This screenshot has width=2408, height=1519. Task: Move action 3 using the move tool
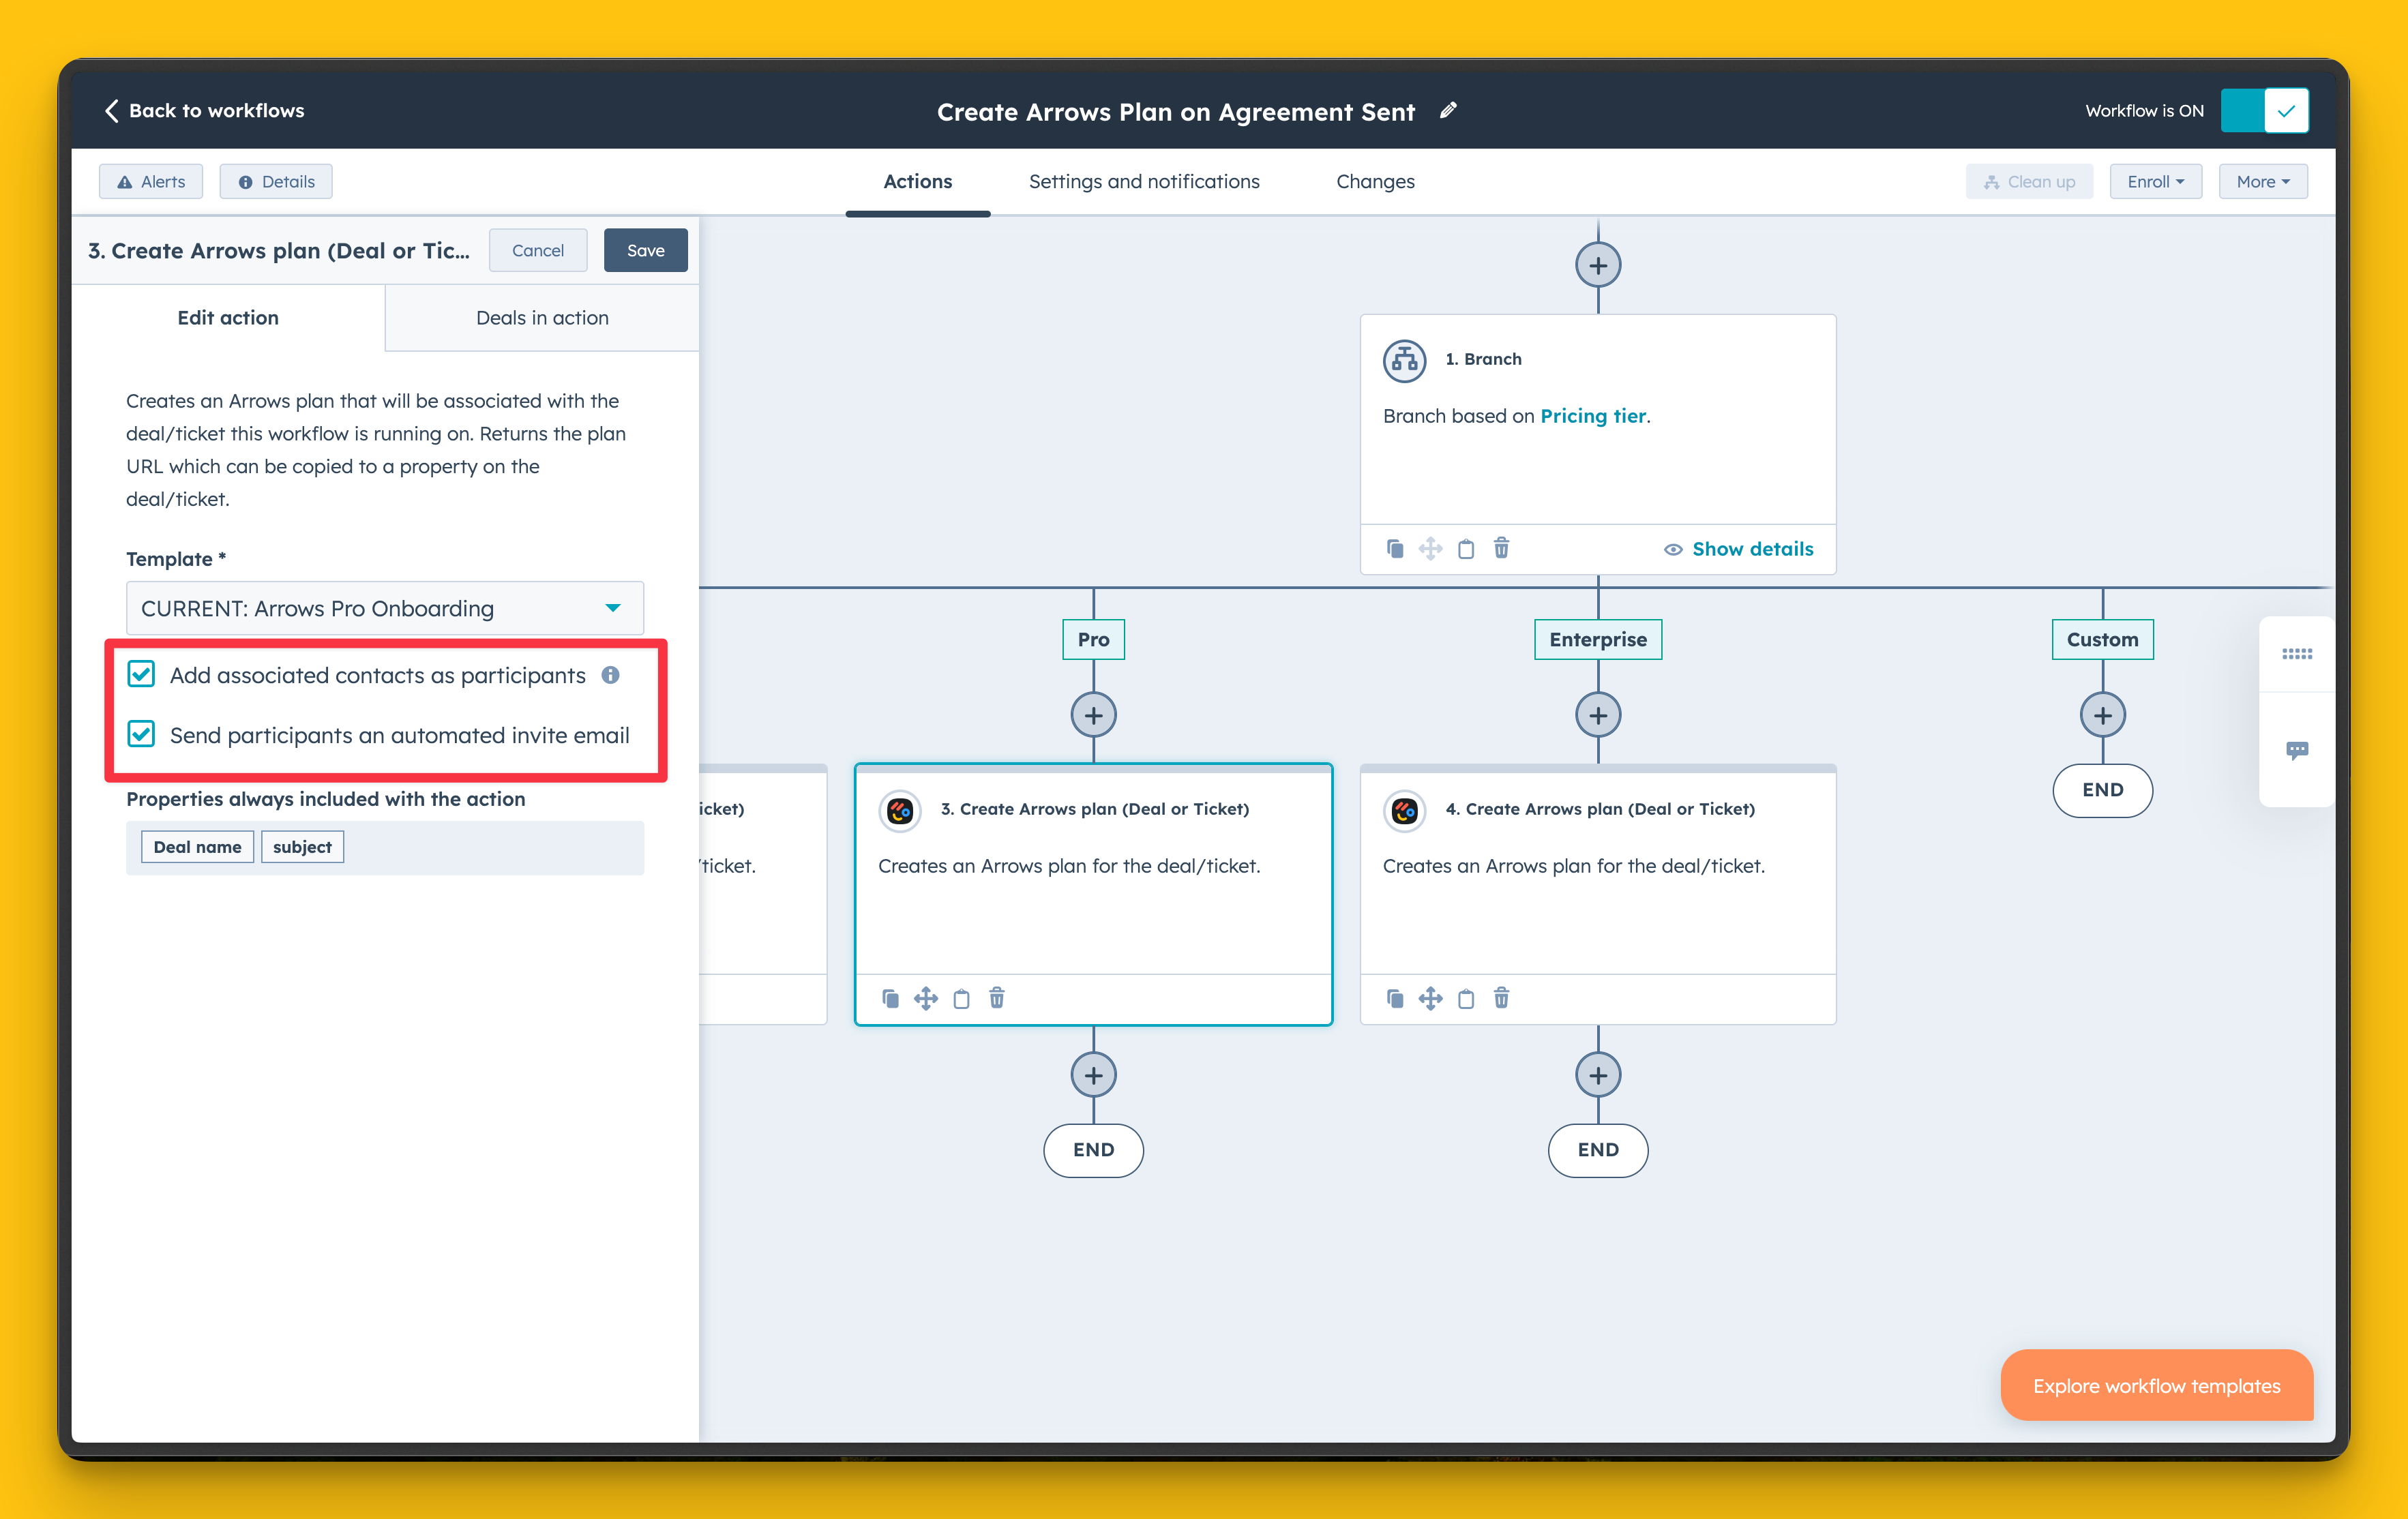(926, 998)
